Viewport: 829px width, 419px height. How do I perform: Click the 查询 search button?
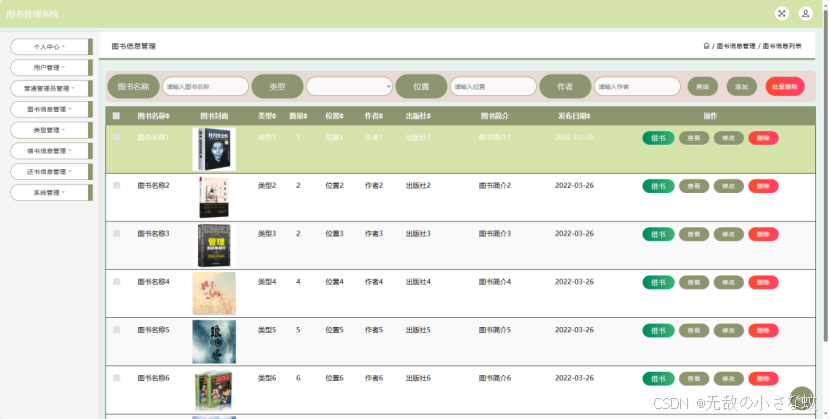point(703,87)
